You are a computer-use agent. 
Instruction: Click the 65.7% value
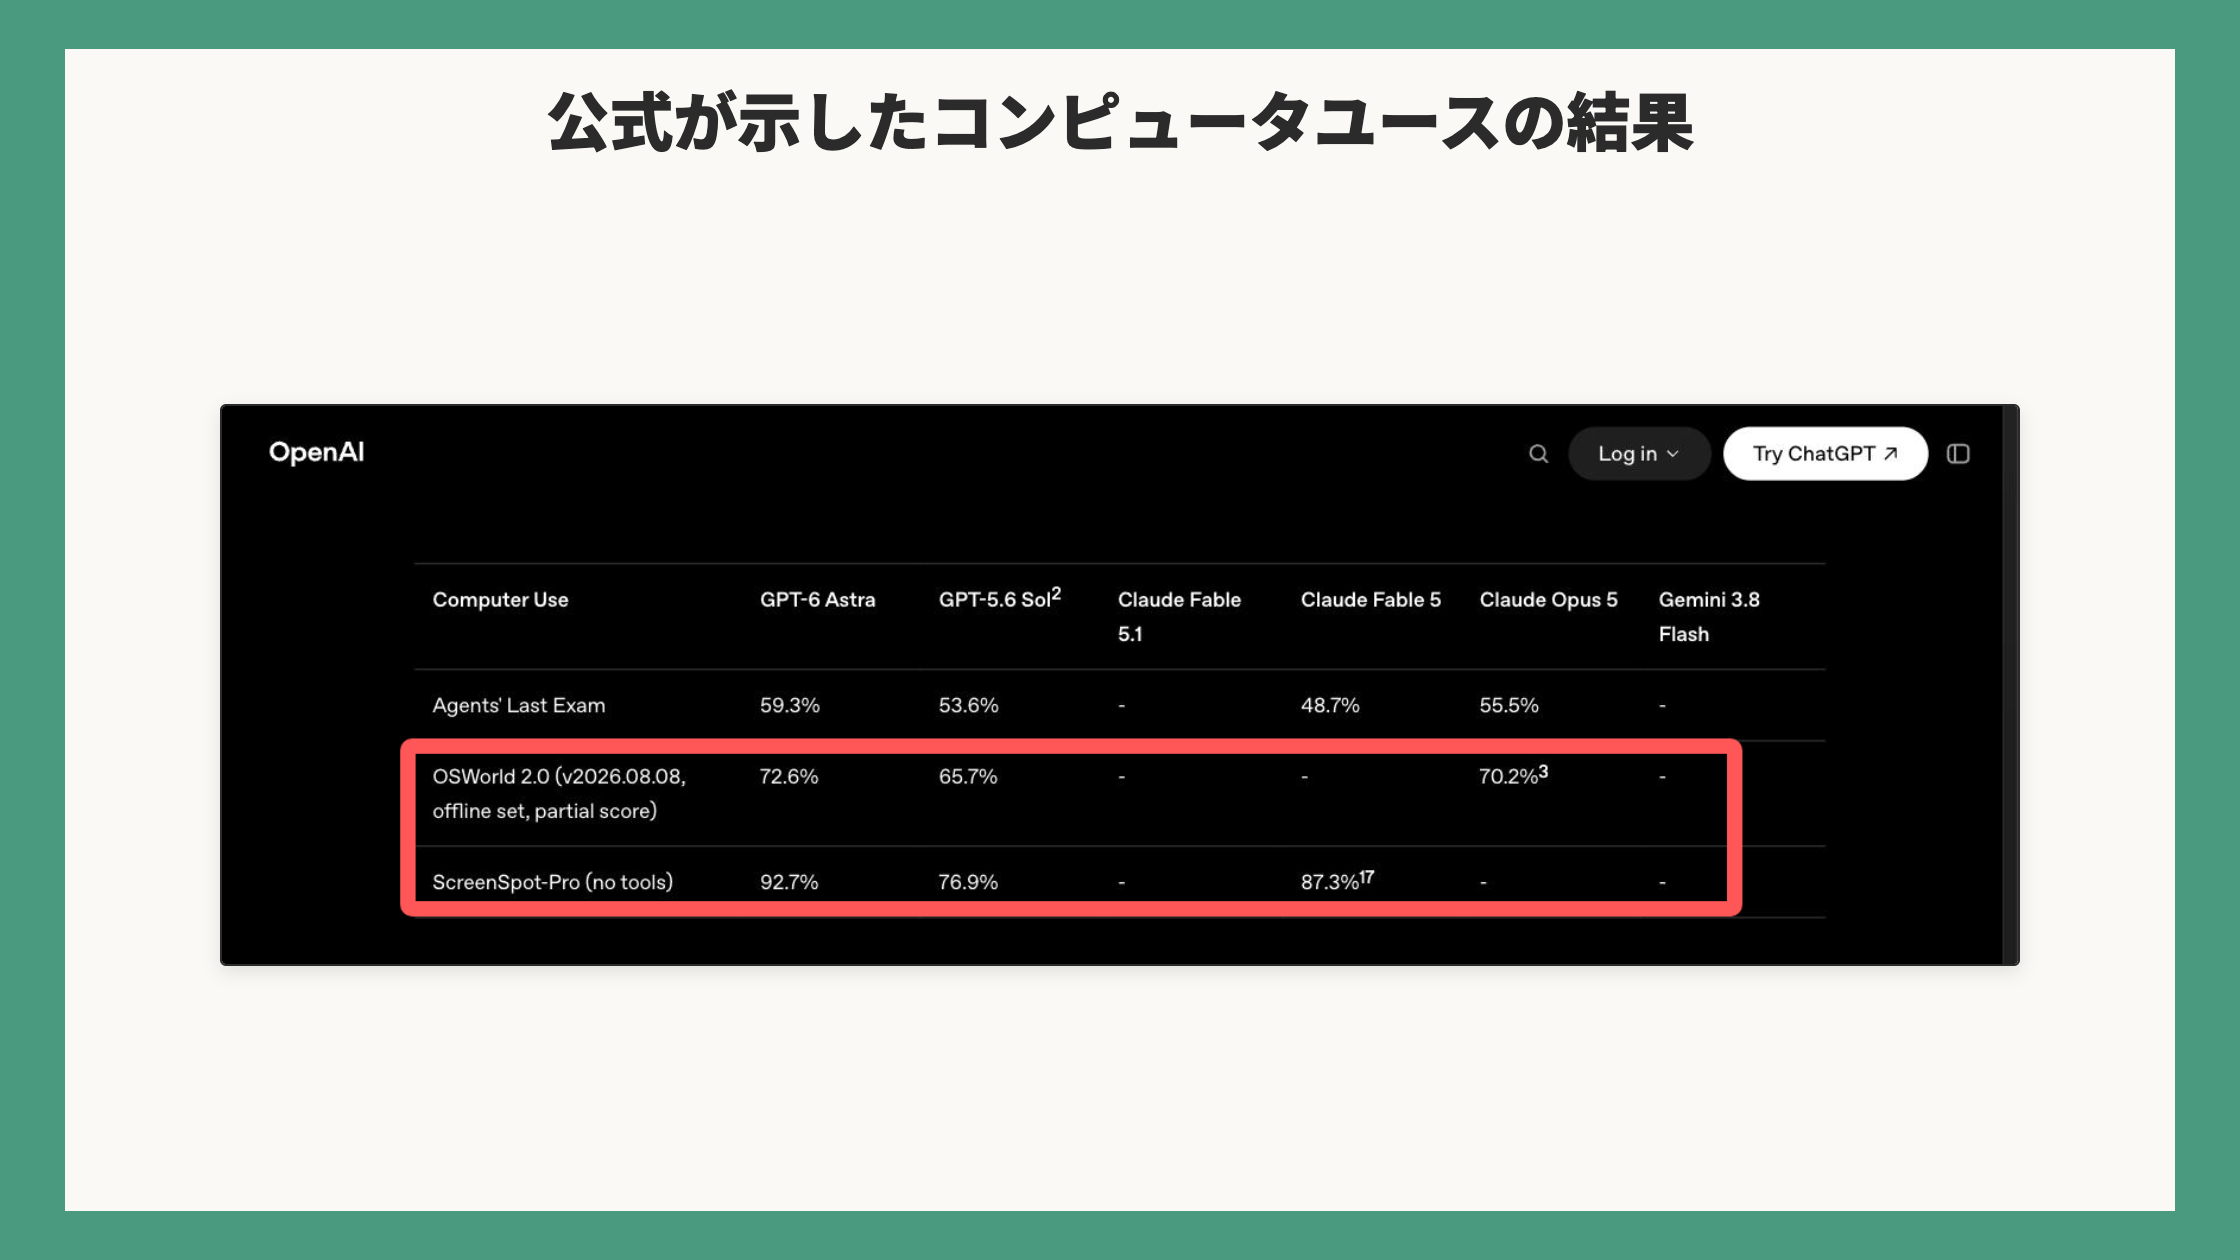968,777
